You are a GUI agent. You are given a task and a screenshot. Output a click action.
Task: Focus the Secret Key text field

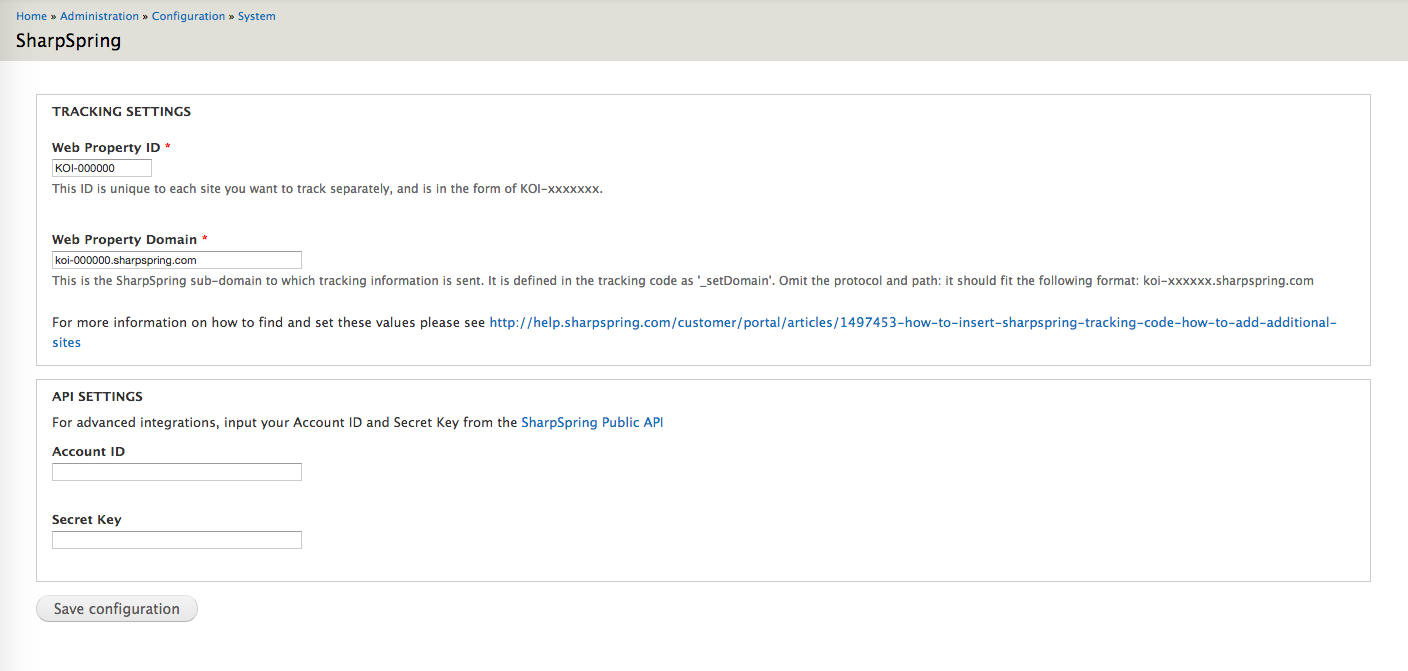pyautogui.click(x=177, y=540)
